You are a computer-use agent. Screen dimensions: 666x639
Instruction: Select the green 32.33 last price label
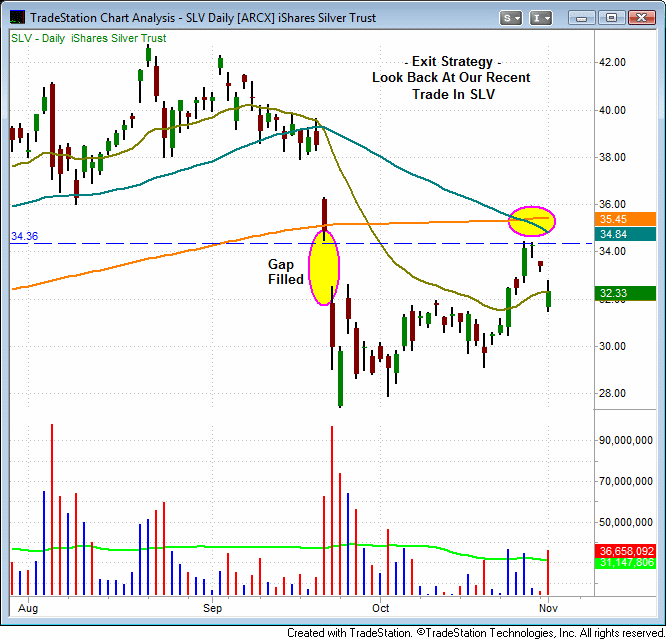[x=625, y=293]
